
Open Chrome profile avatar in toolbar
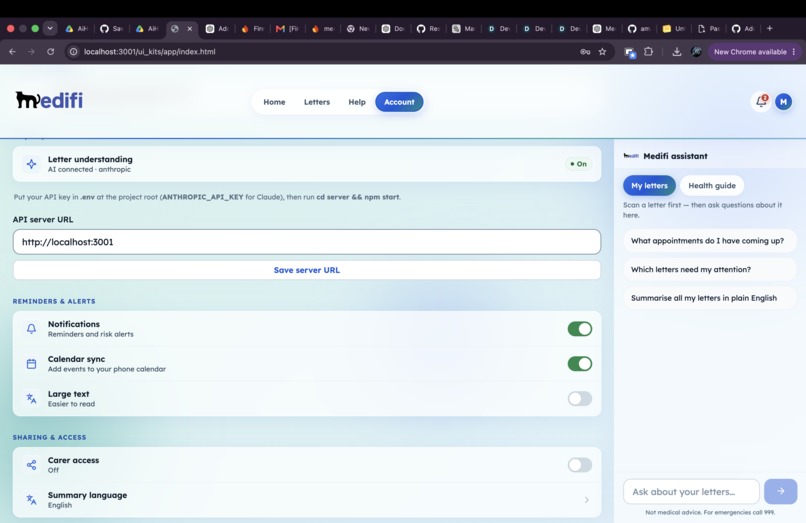coord(696,51)
